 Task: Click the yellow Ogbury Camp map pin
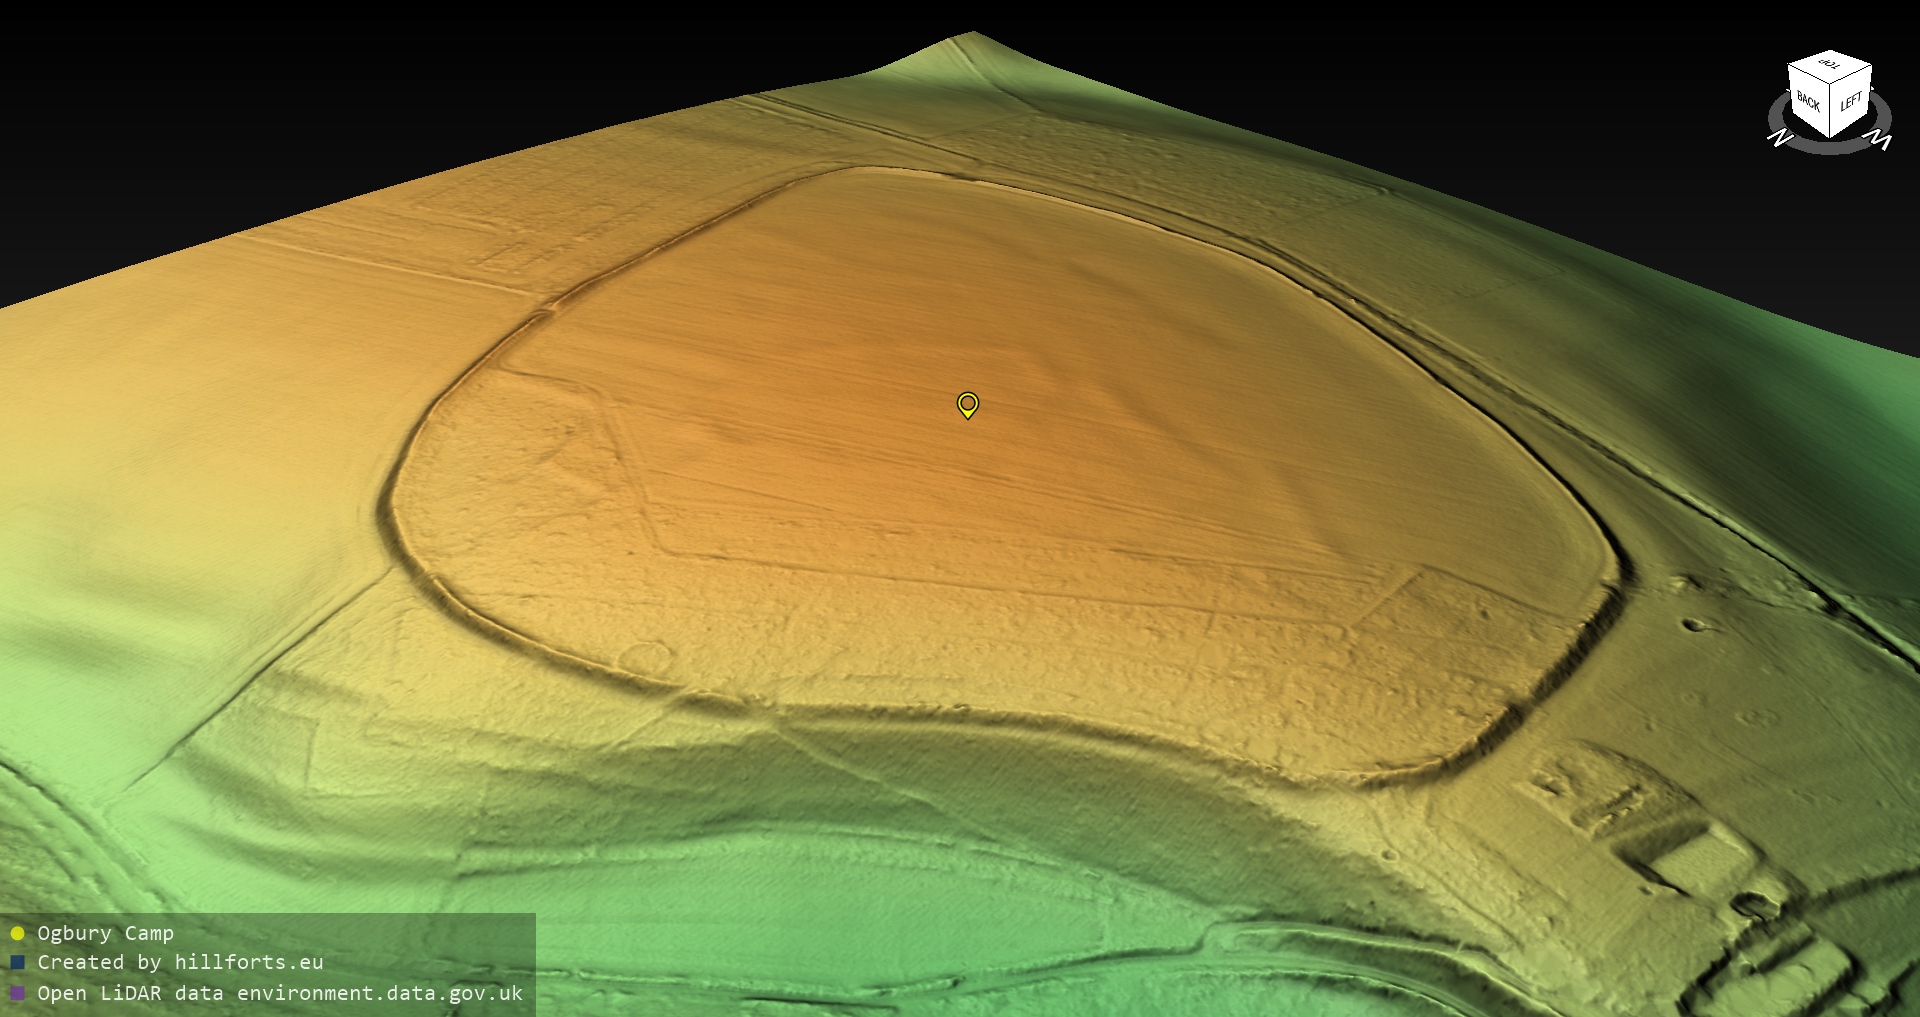pyautogui.click(x=967, y=404)
